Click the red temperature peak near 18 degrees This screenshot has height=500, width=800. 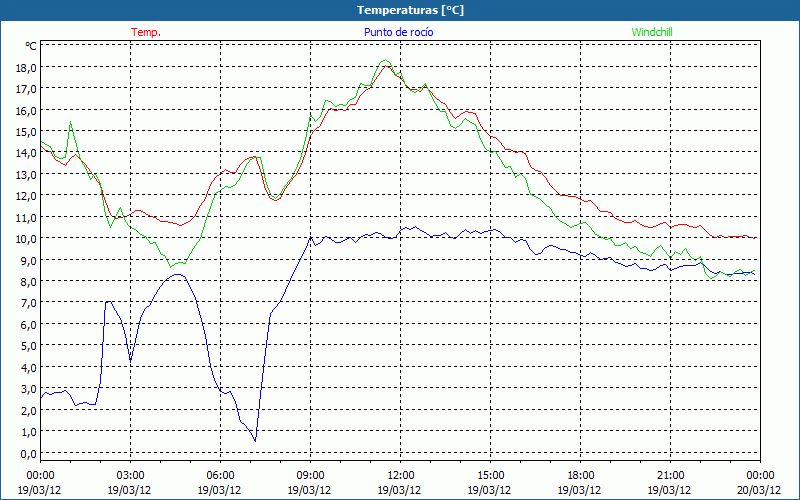point(387,66)
